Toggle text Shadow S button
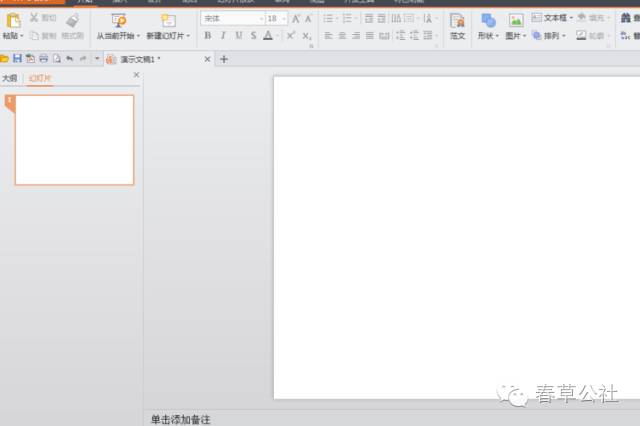 (253, 36)
